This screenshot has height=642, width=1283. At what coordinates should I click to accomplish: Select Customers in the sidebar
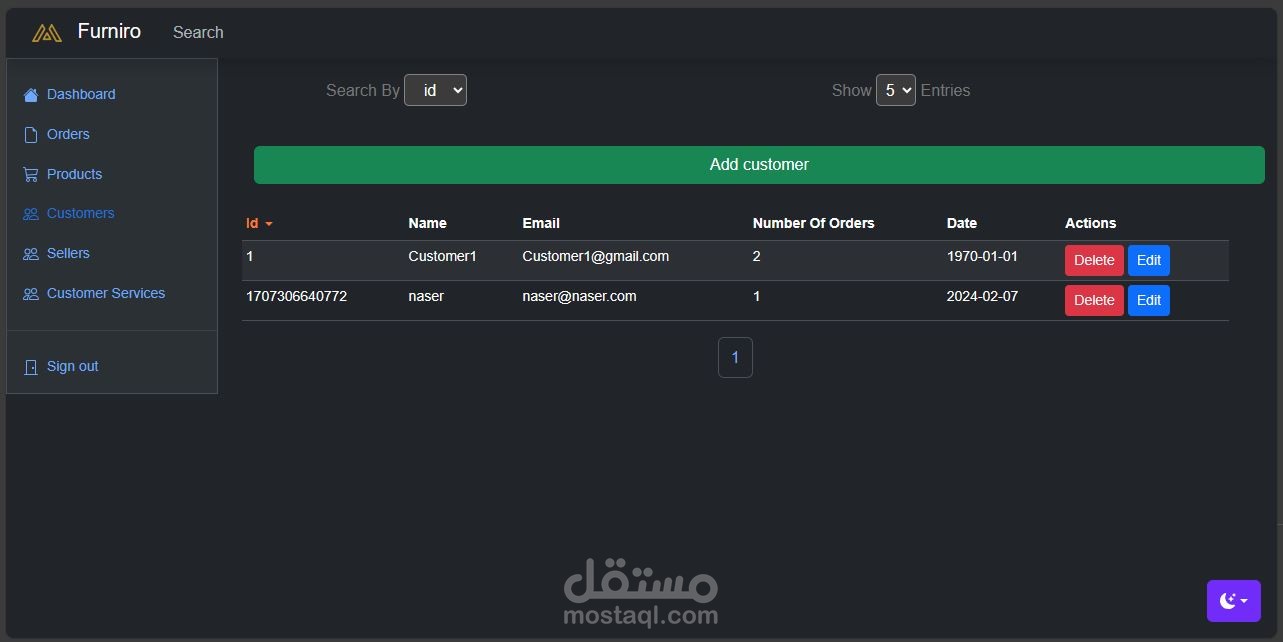(80, 213)
